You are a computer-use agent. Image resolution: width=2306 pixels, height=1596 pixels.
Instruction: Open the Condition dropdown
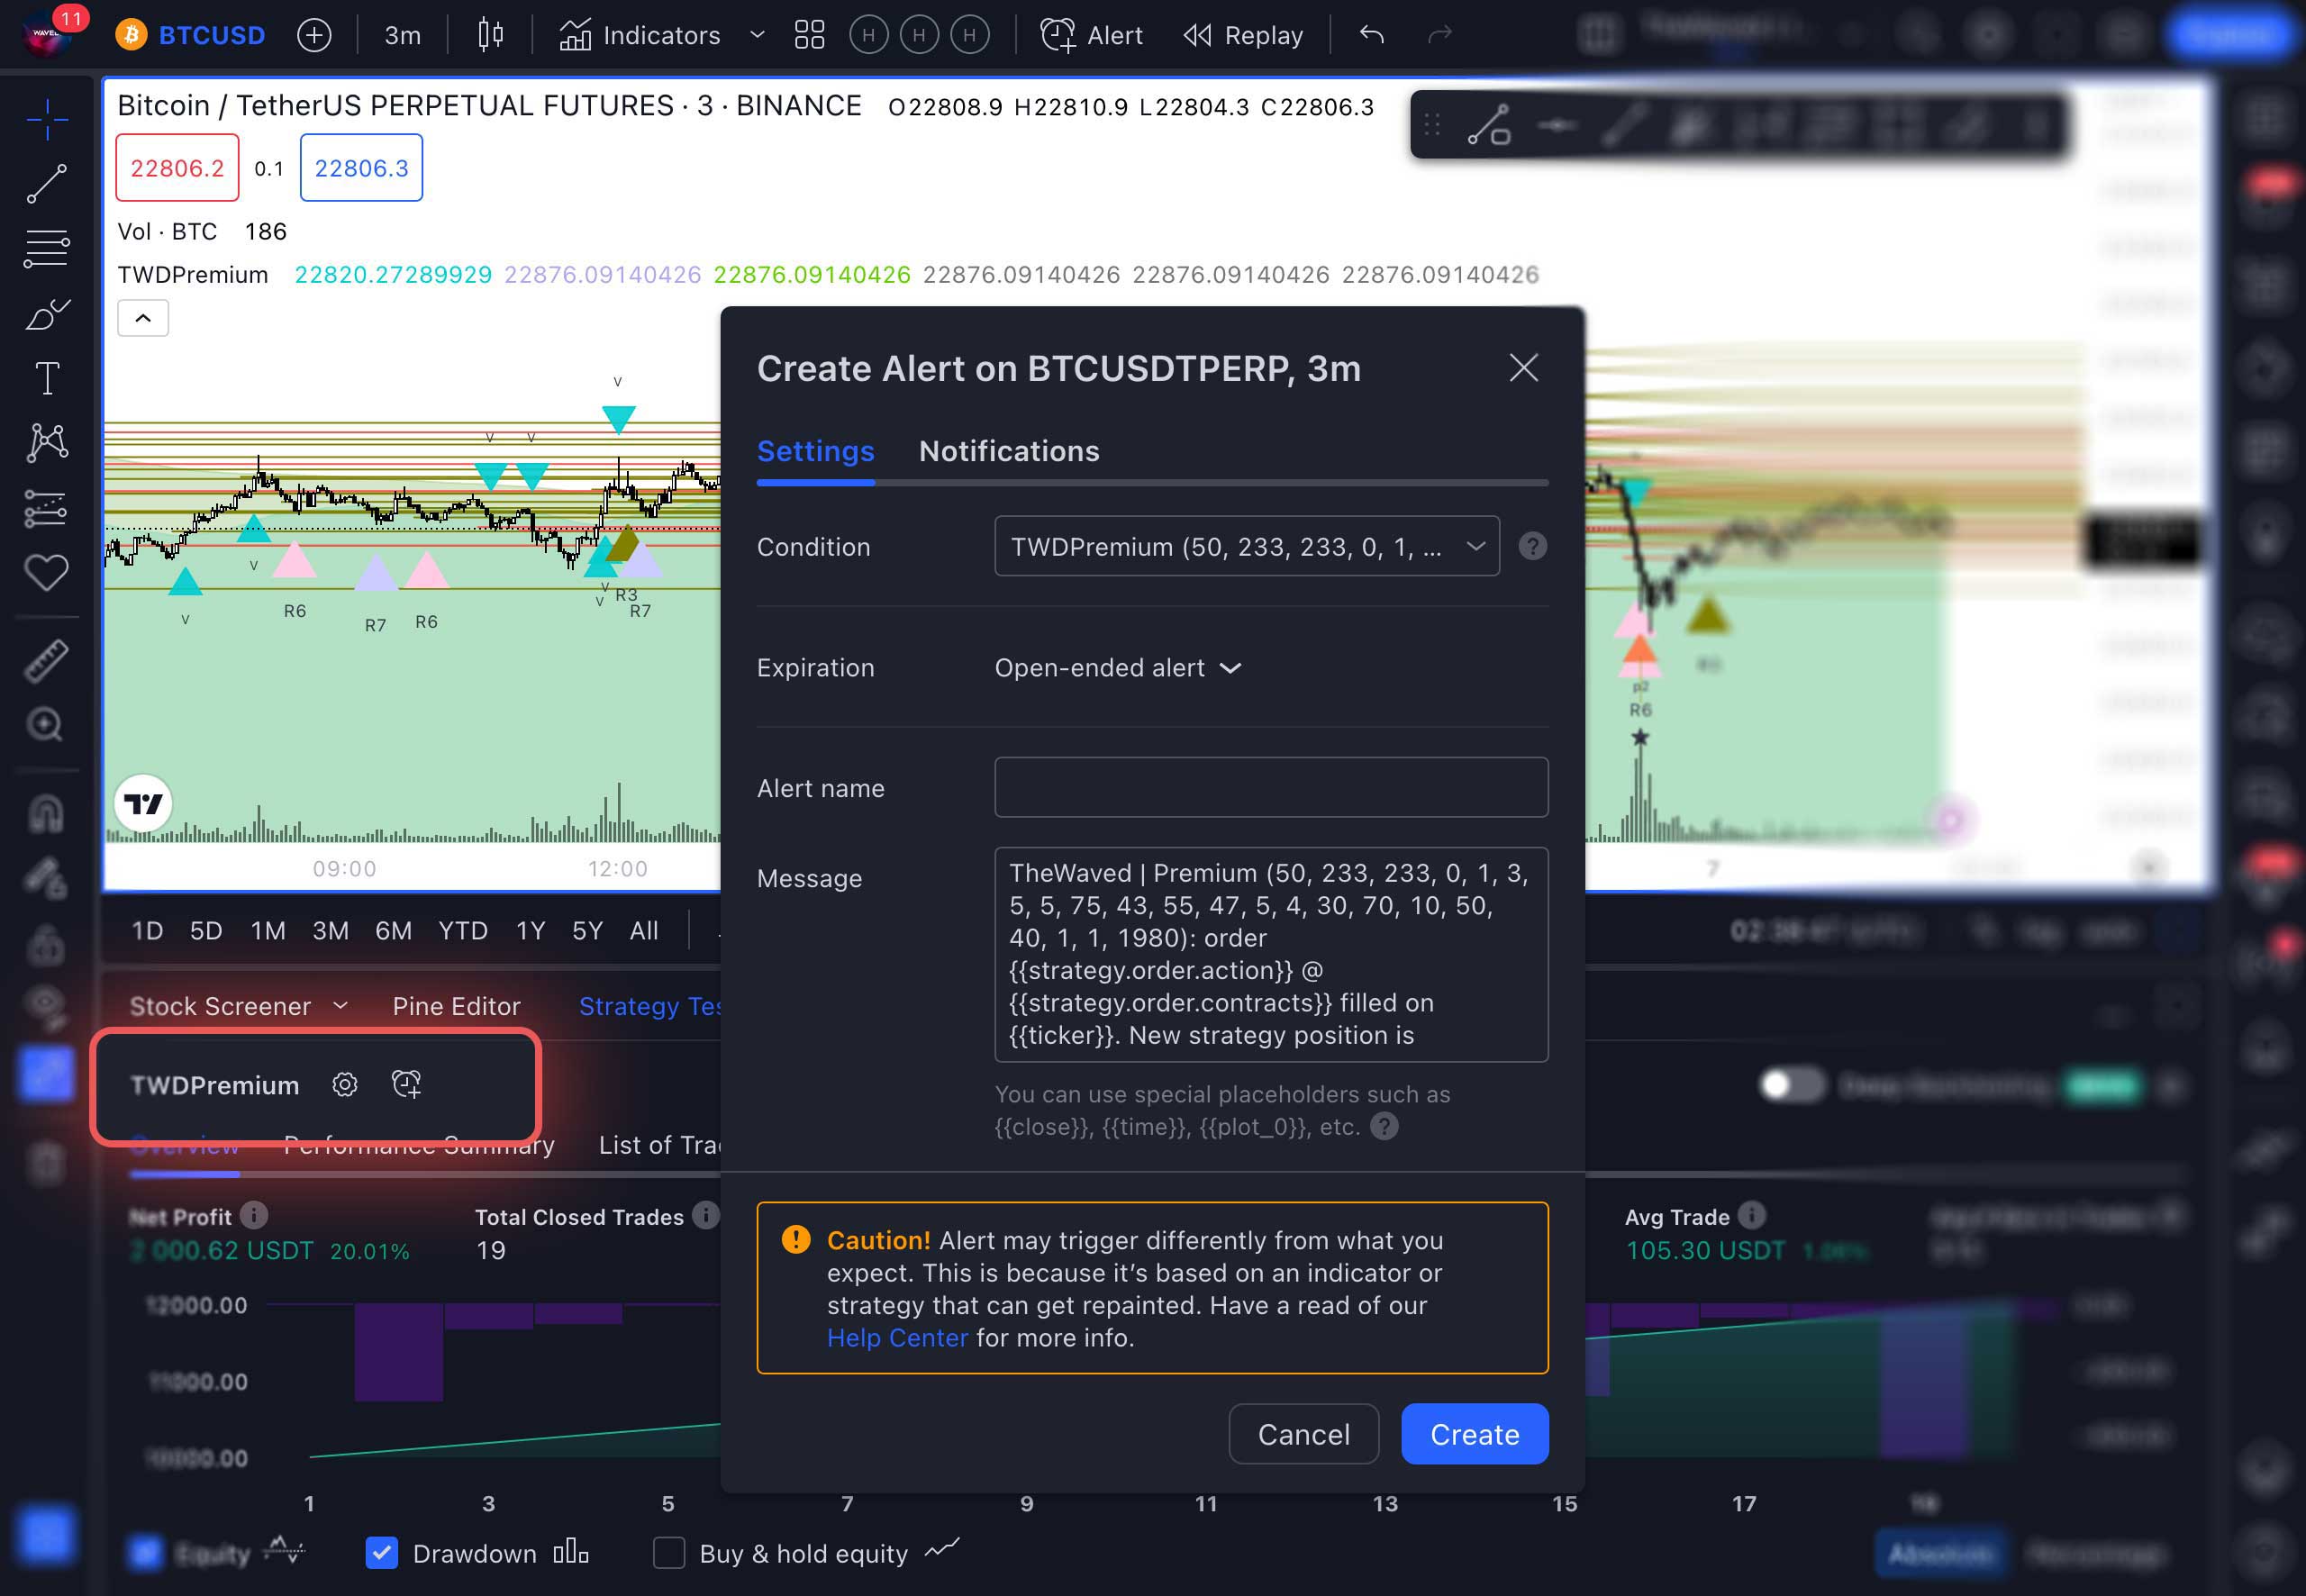[1247, 546]
